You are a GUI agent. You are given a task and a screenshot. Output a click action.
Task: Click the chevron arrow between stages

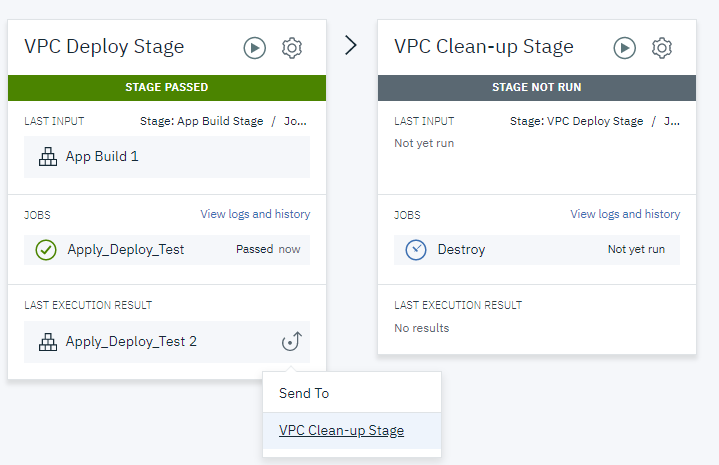click(350, 46)
